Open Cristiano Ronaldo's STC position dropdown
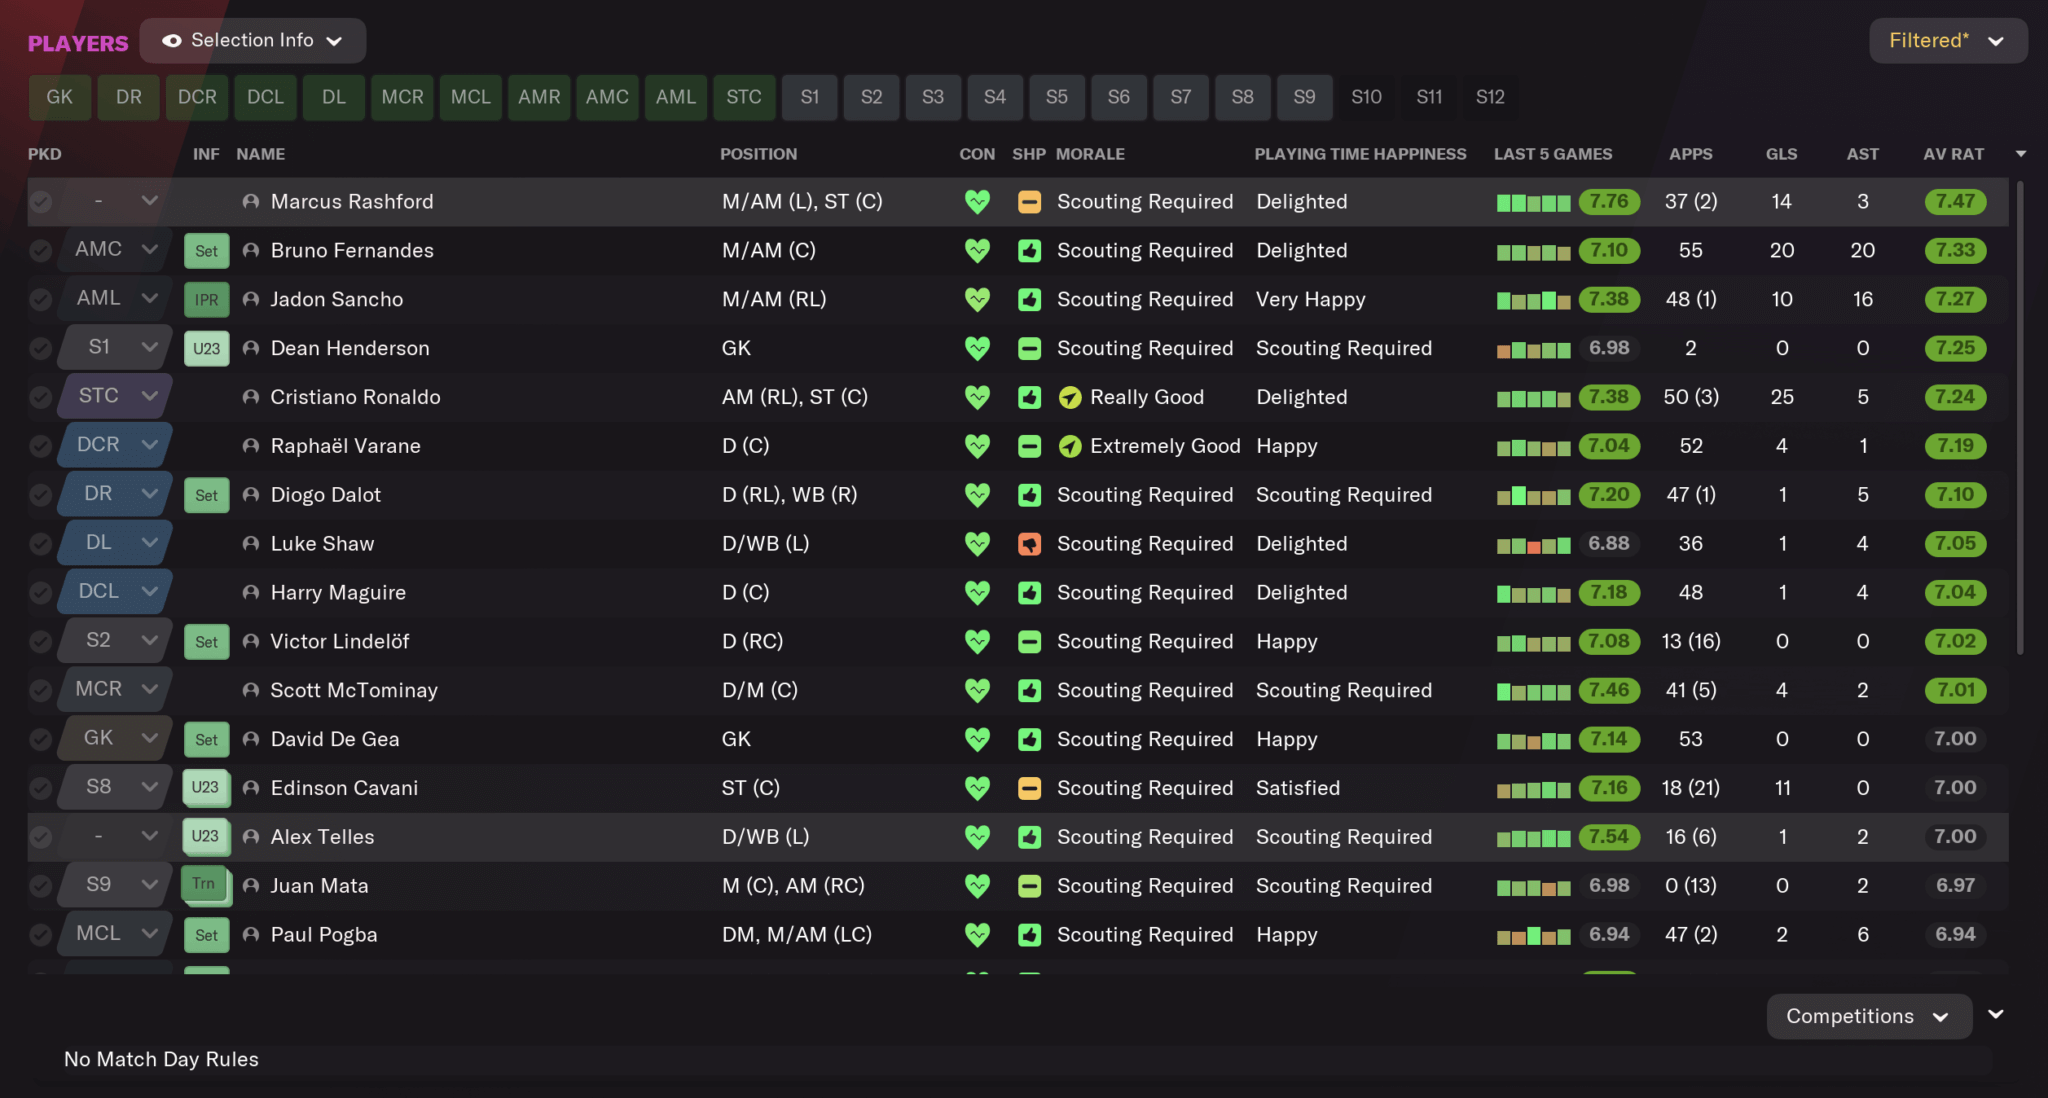 click(116, 396)
